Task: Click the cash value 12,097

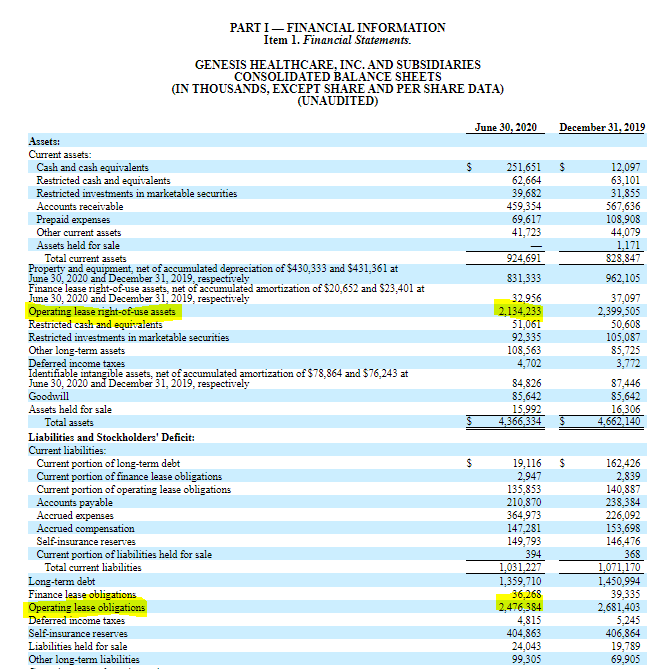Action: coord(625,167)
